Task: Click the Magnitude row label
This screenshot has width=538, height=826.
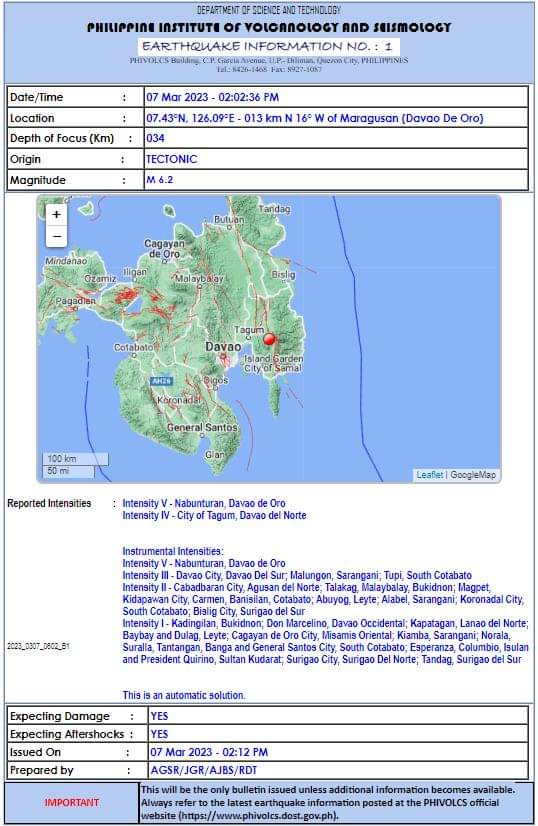Action: pos(37,180)
